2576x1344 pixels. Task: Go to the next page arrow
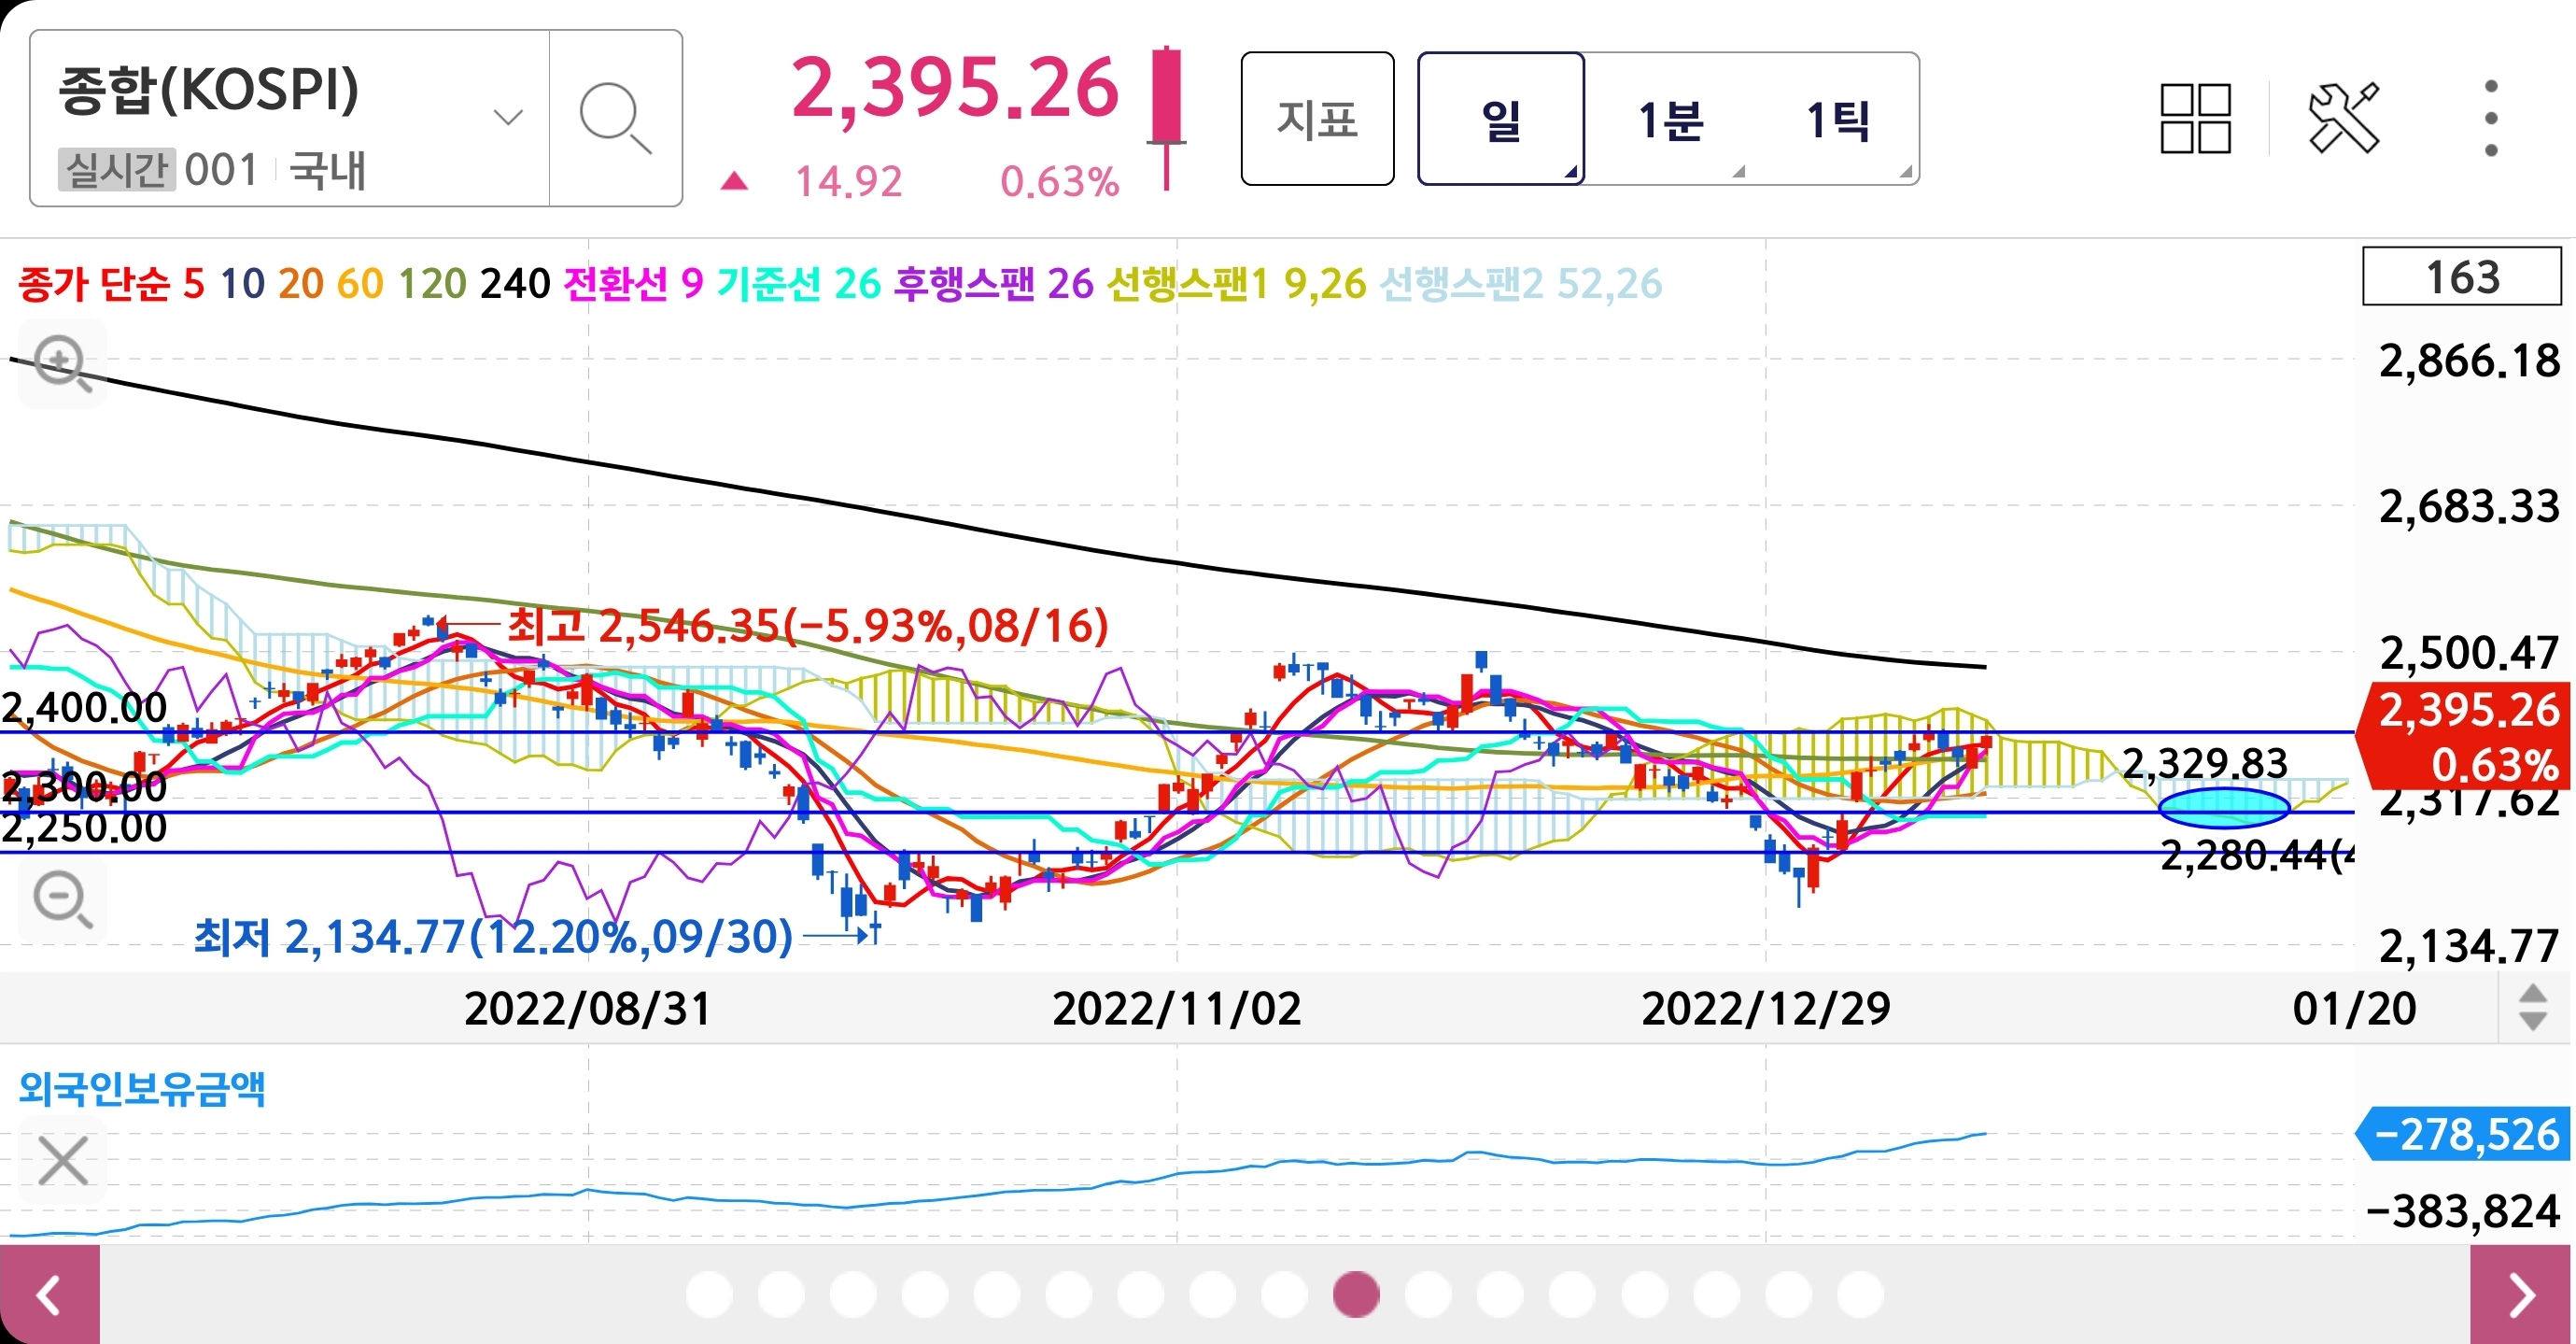[x=2521, y=1295]
